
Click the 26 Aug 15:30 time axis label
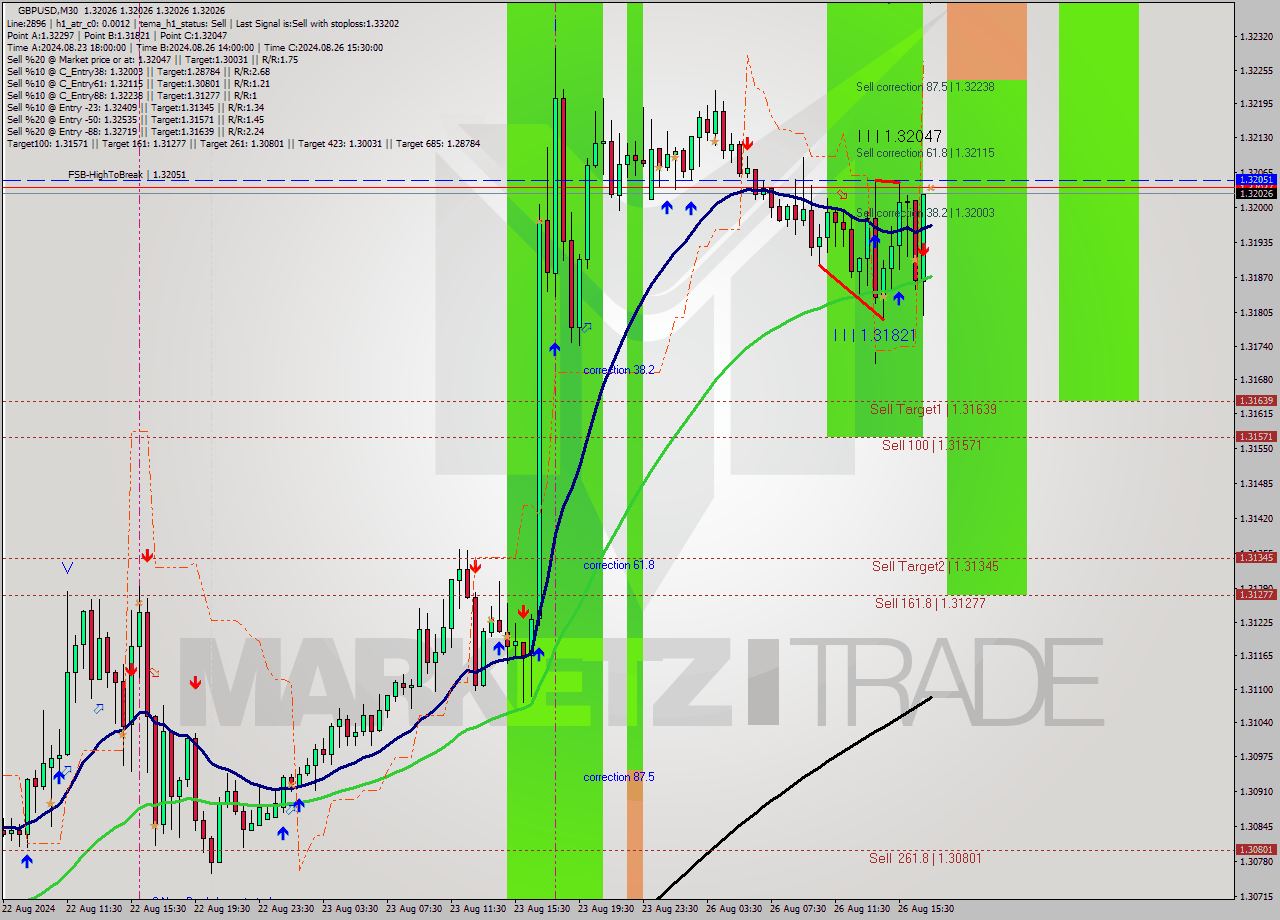point(925,909)
